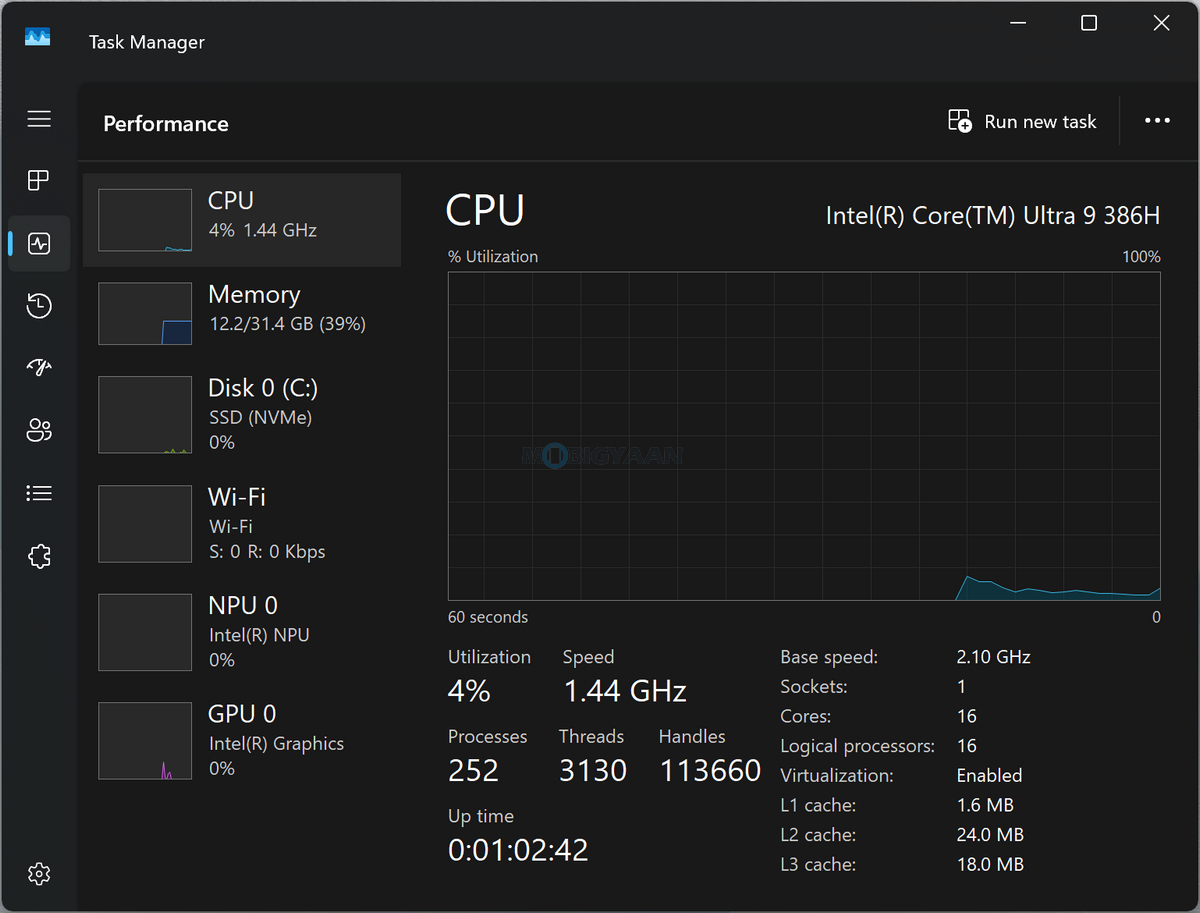This screenshot has width=1200, height=913.
Task: Click the 60 seconds axis label
Action: [x=488, y=617]
